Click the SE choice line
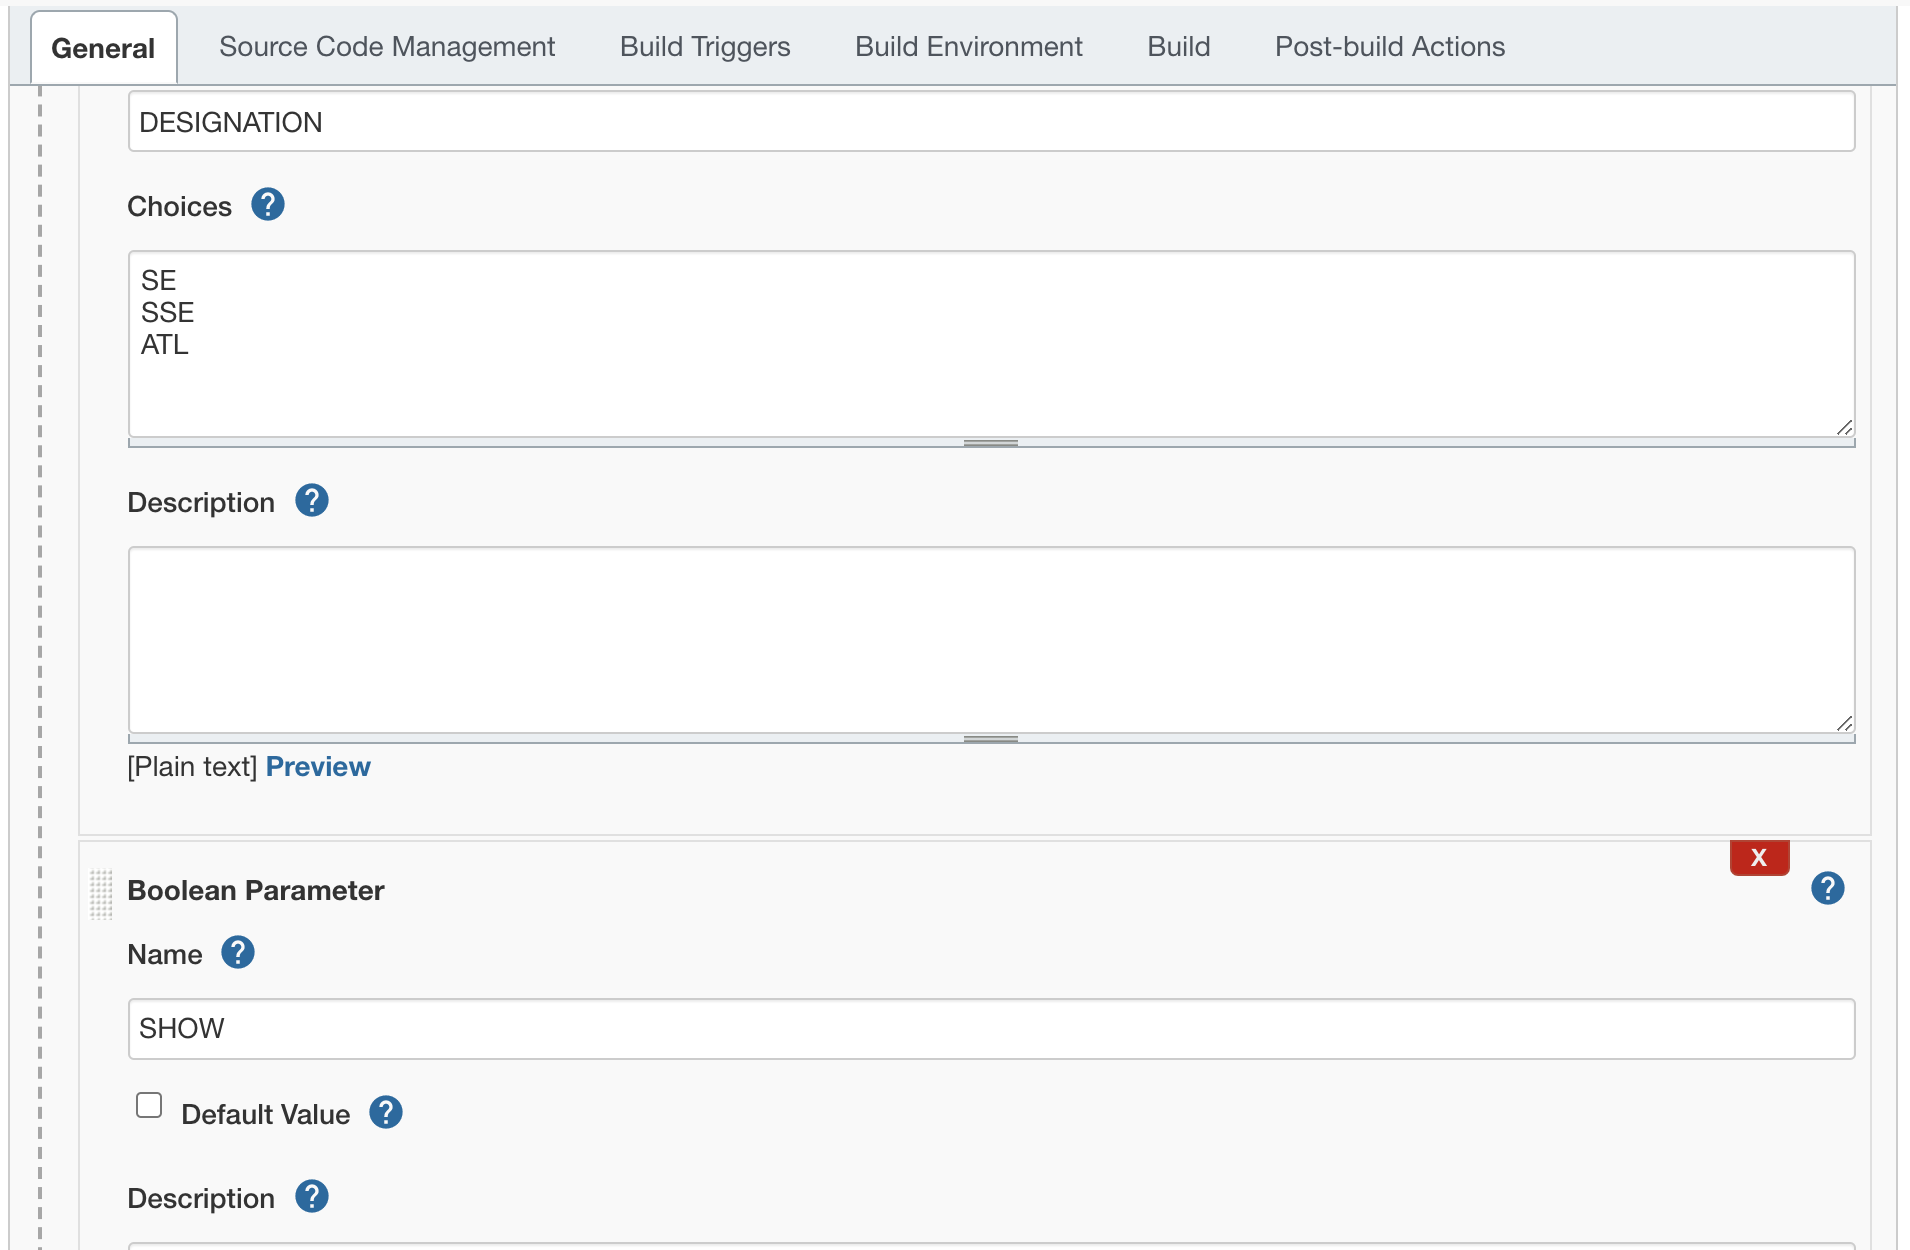 [159, 281]
